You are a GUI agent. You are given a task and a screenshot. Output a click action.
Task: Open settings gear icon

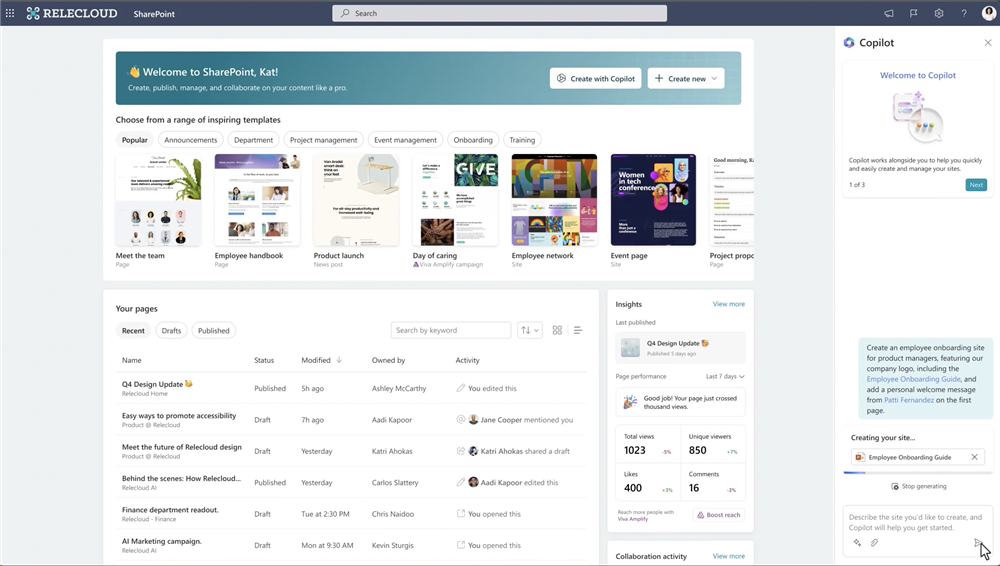tap(939, 13)
